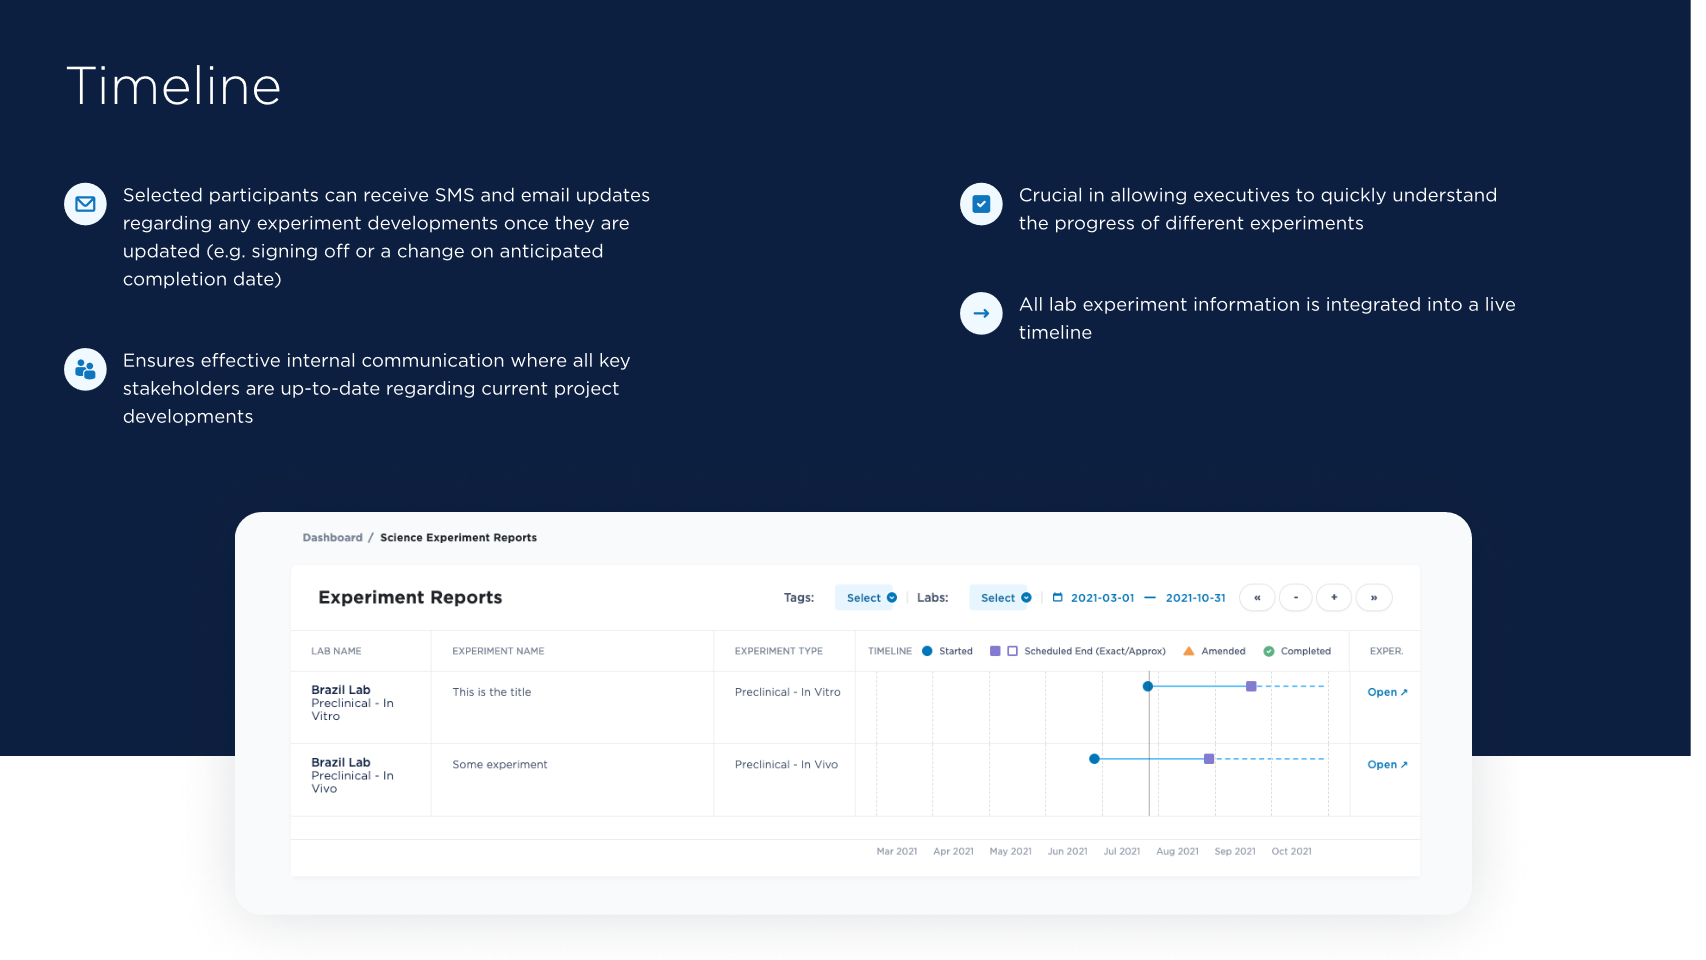Screen dimensions: 1706x960
Task: Click the EXPERIMENT NAME column header
Action: click(x=498, y=651)
